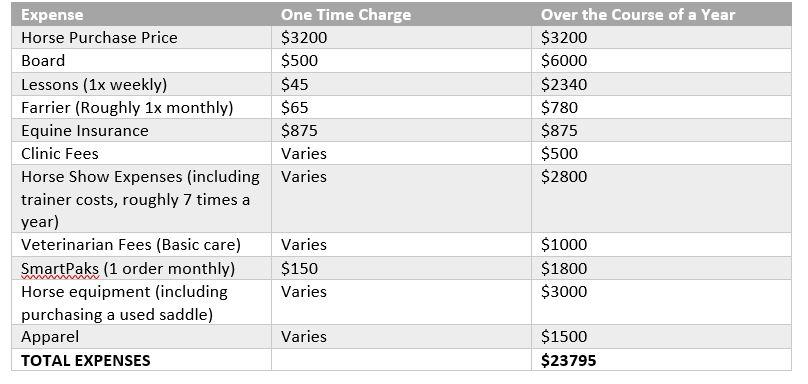Click the Horse equipment description cell

(x=141, y=303)
